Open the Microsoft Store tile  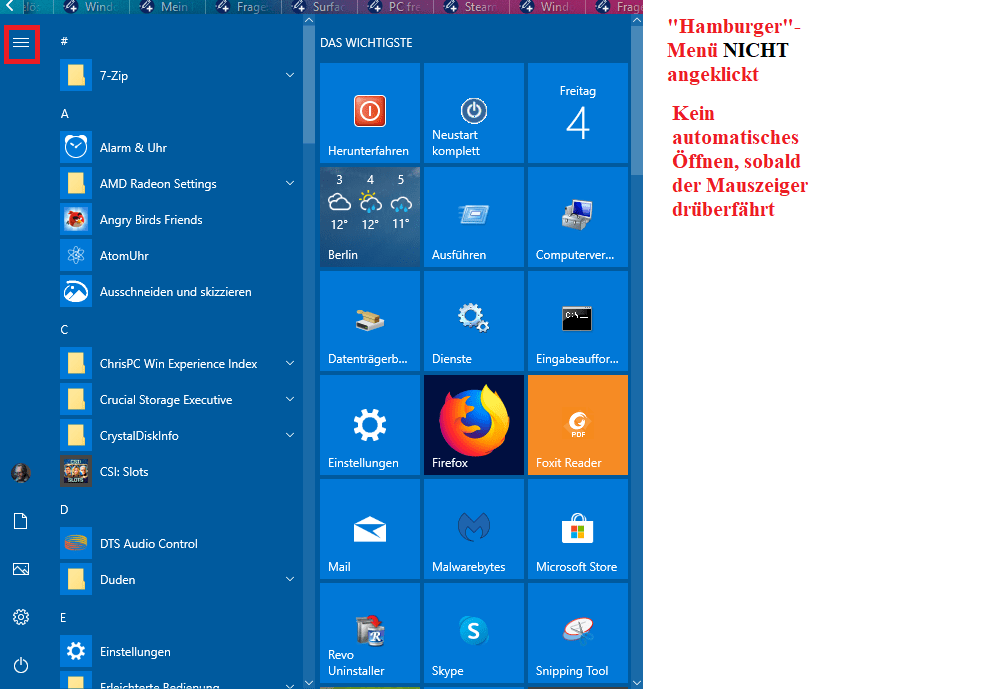pyautogui.click(x=577, y=528)
